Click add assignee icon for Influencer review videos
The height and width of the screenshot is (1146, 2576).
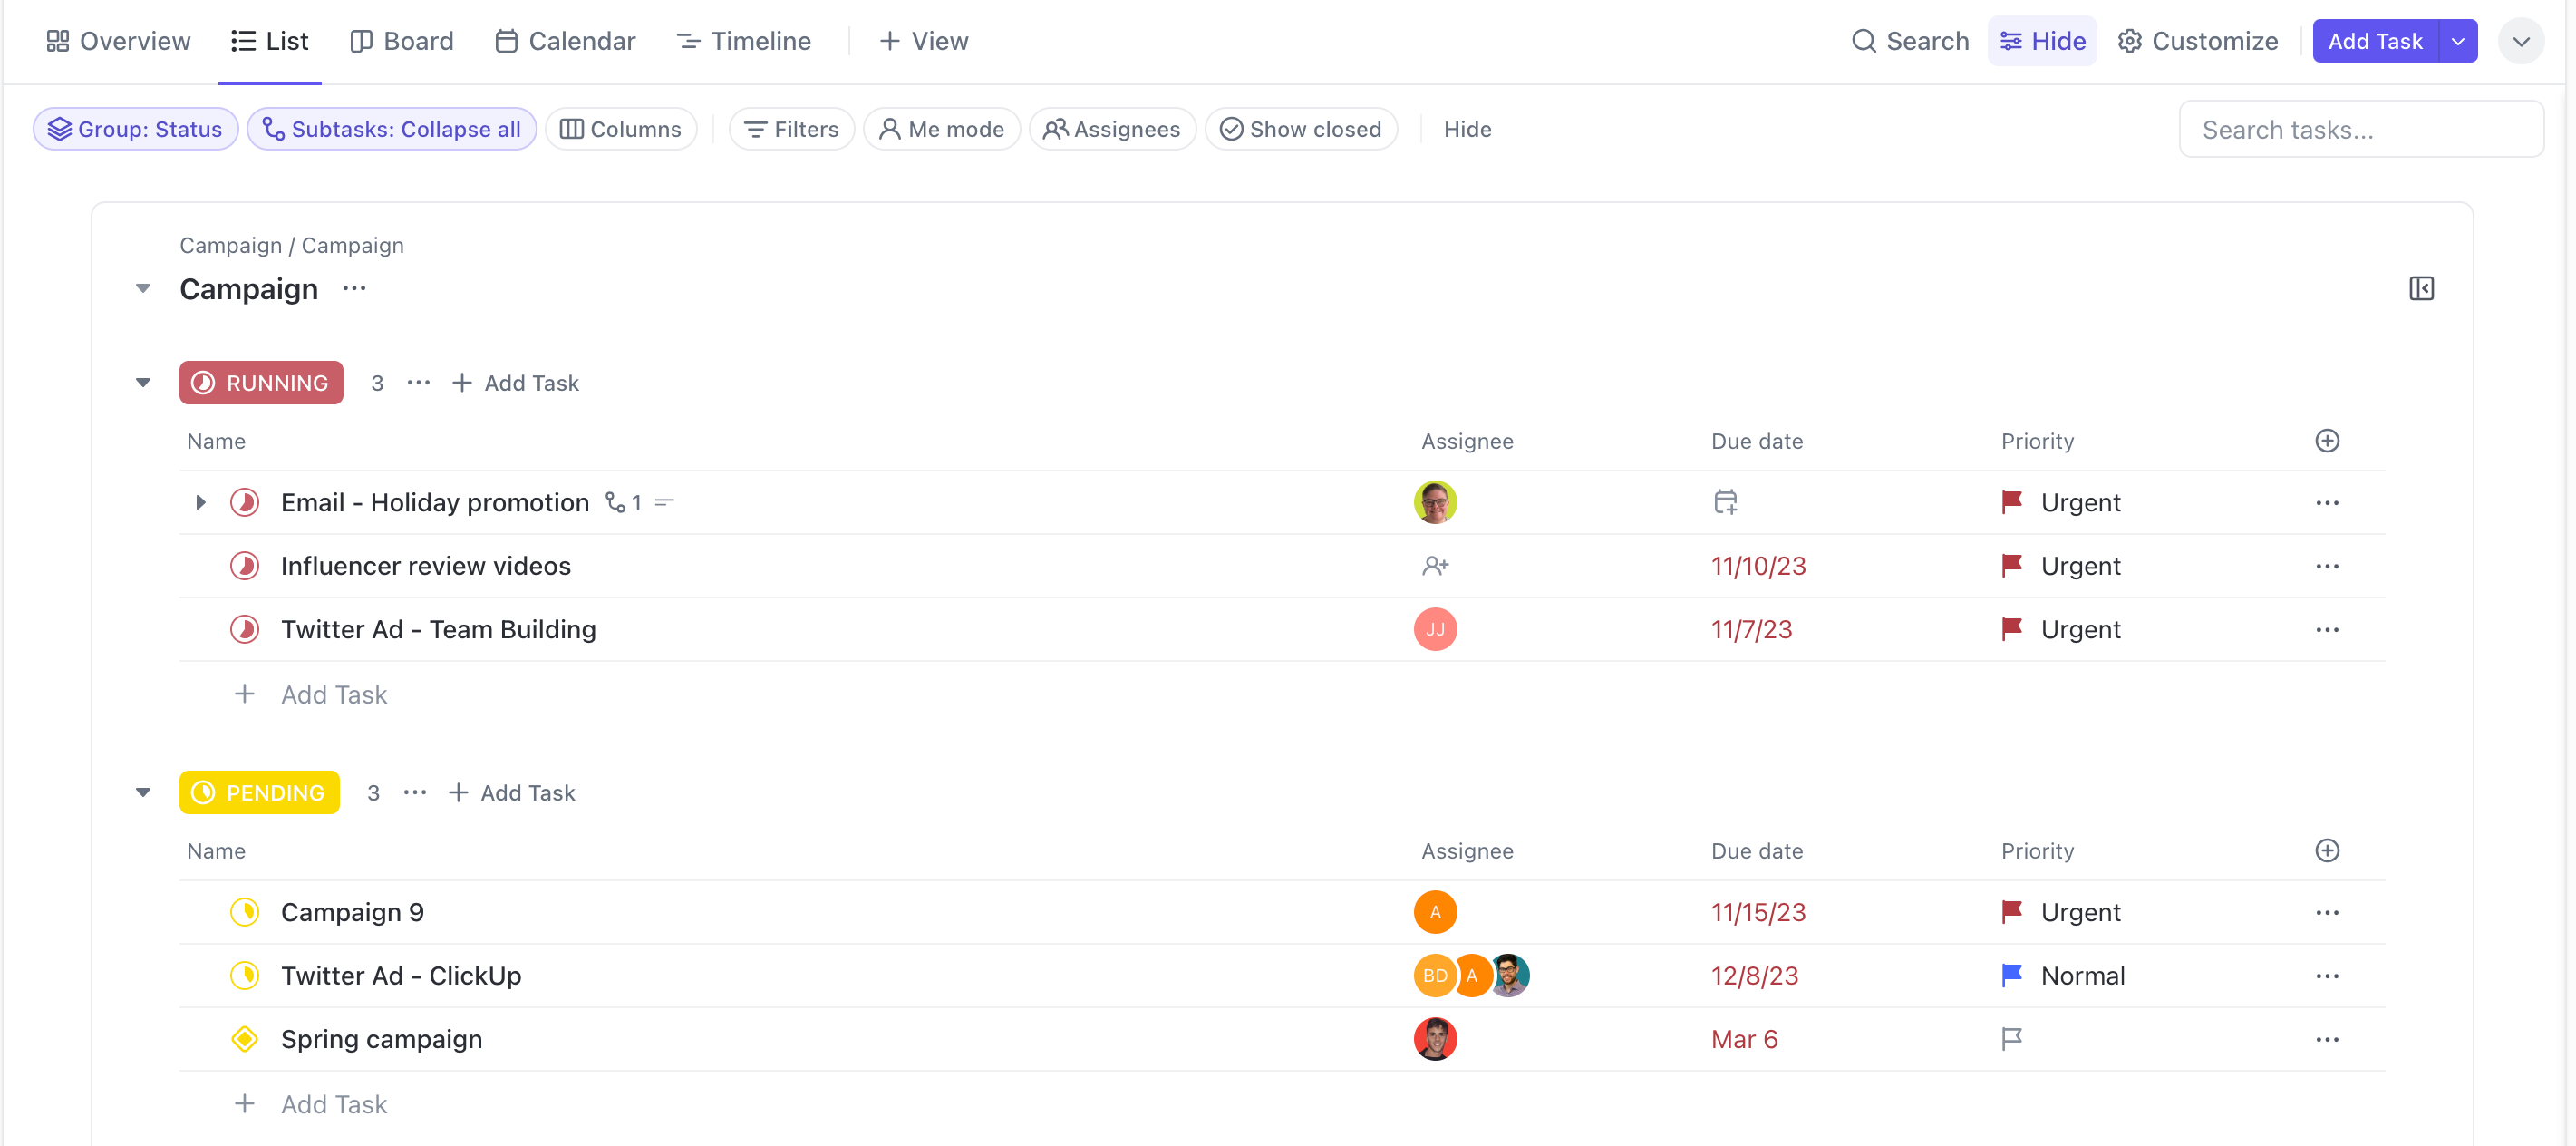[1434, 566]
